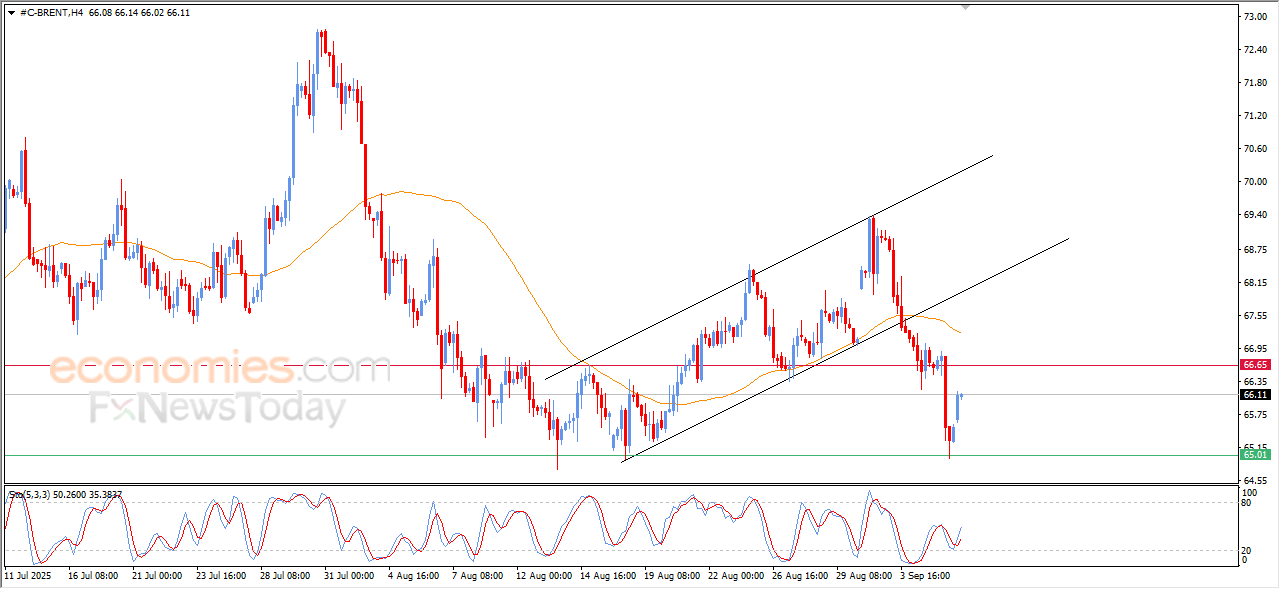Click the 26 Aug 16:00 time label
Viewport: 1280px width, 589px height.
click(800, 576)
